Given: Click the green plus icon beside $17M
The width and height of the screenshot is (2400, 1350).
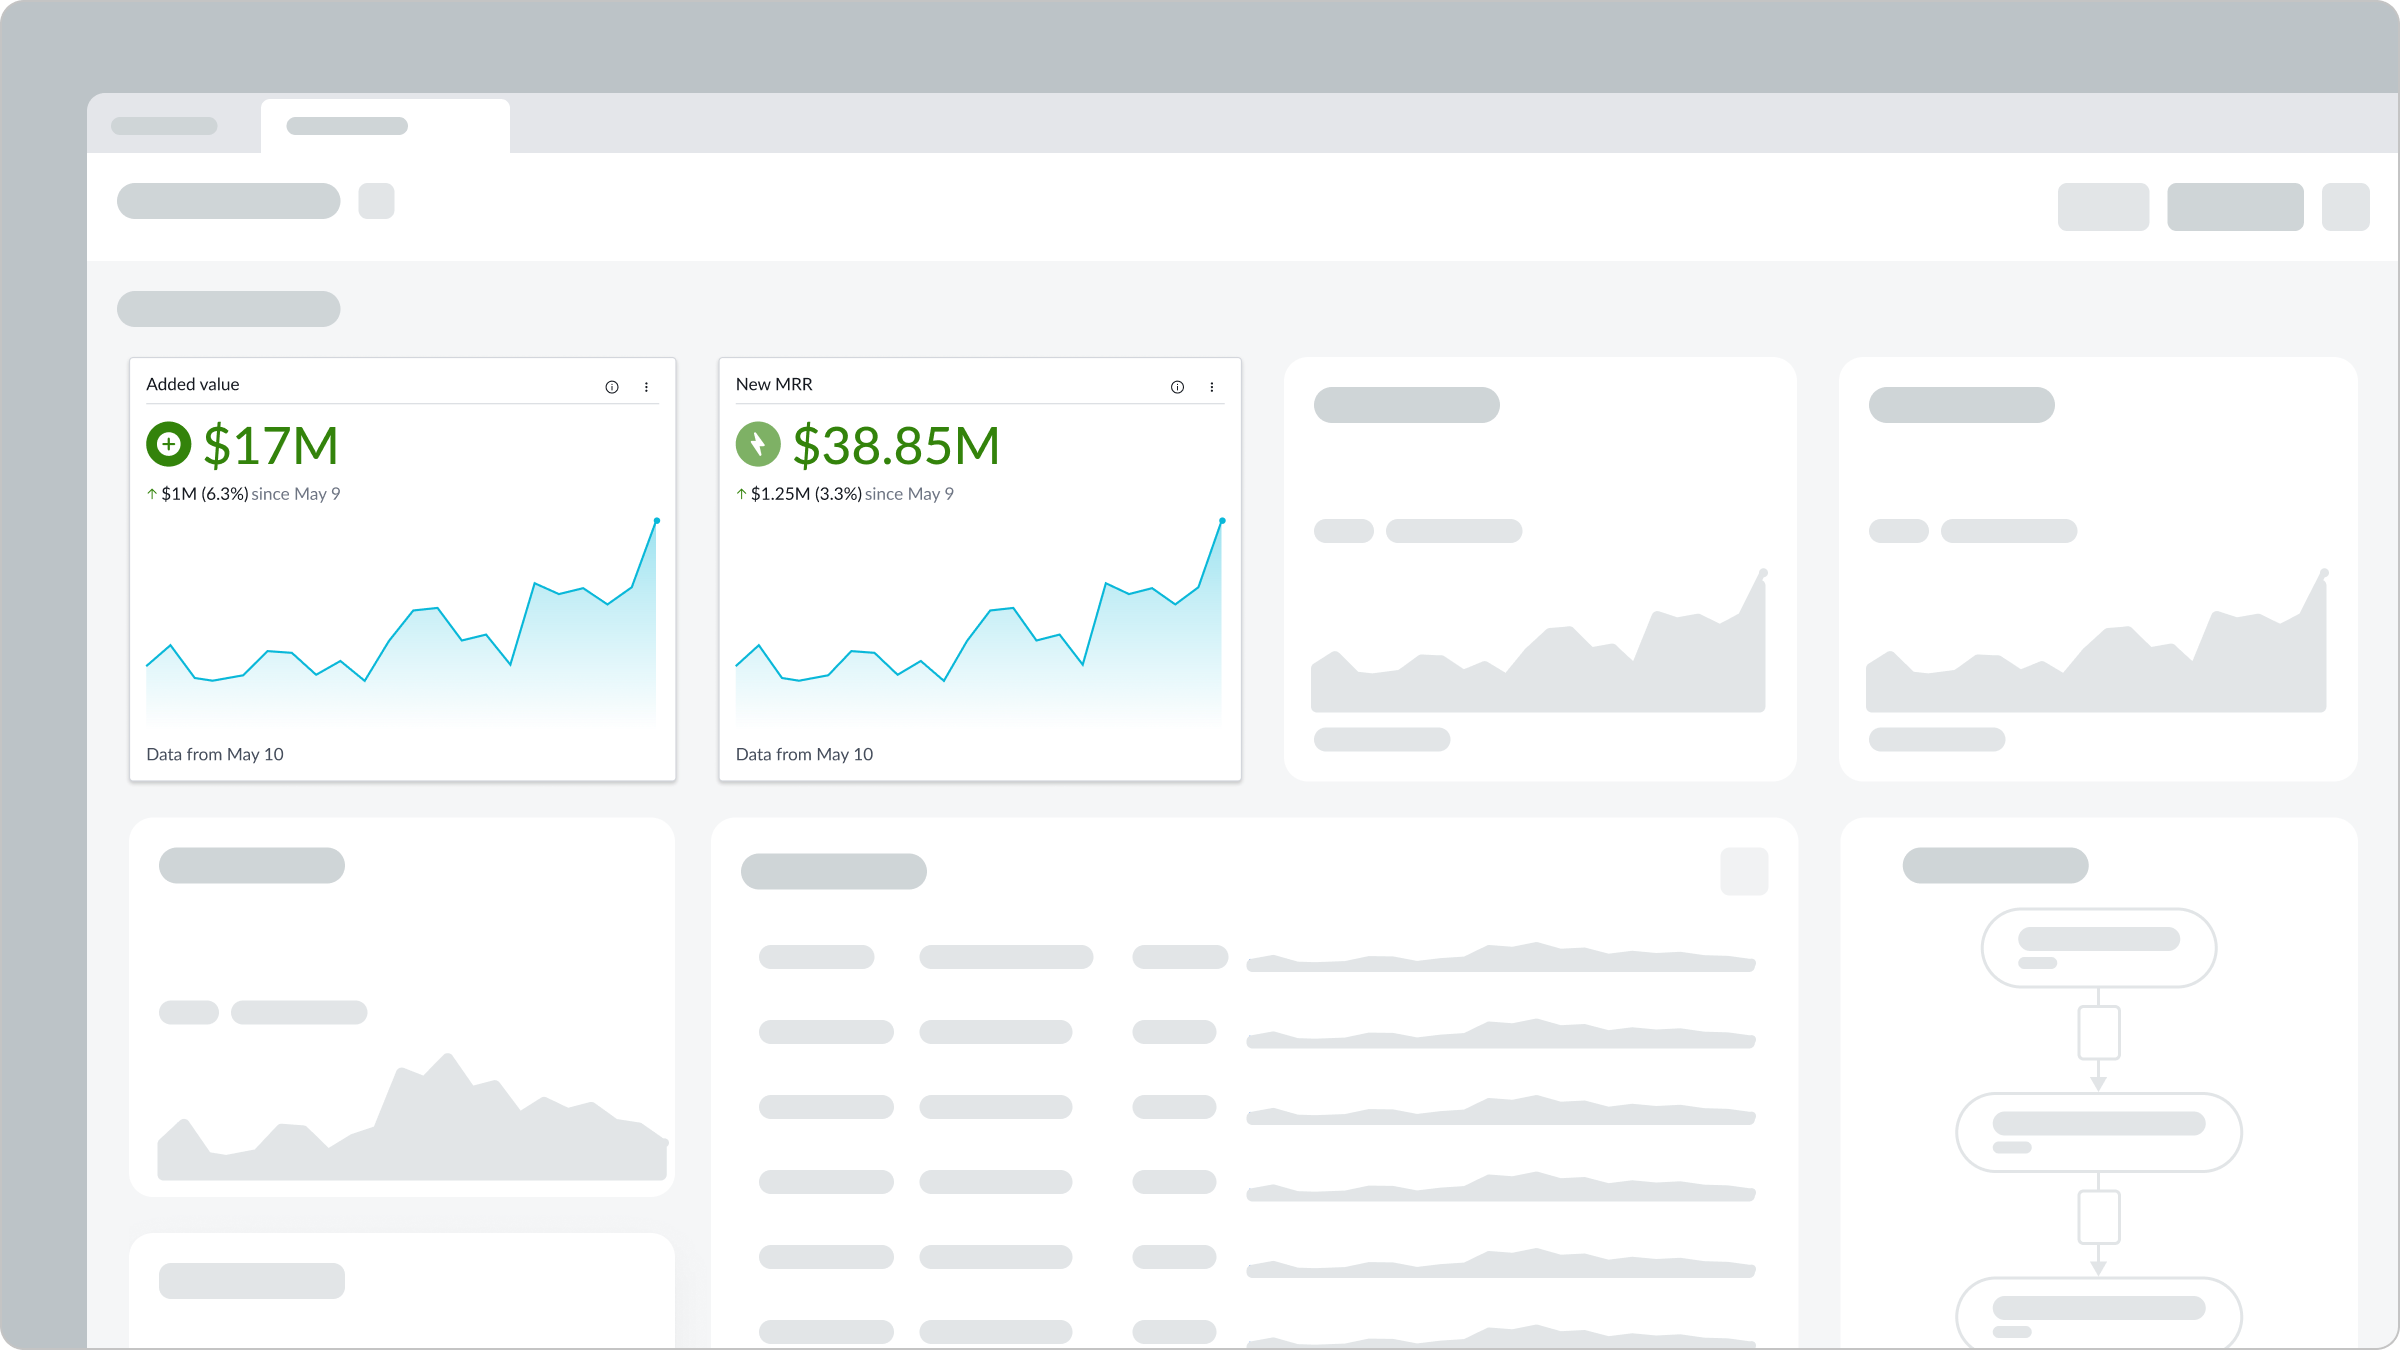Looking at the screenshot, I should pos(168,444).
